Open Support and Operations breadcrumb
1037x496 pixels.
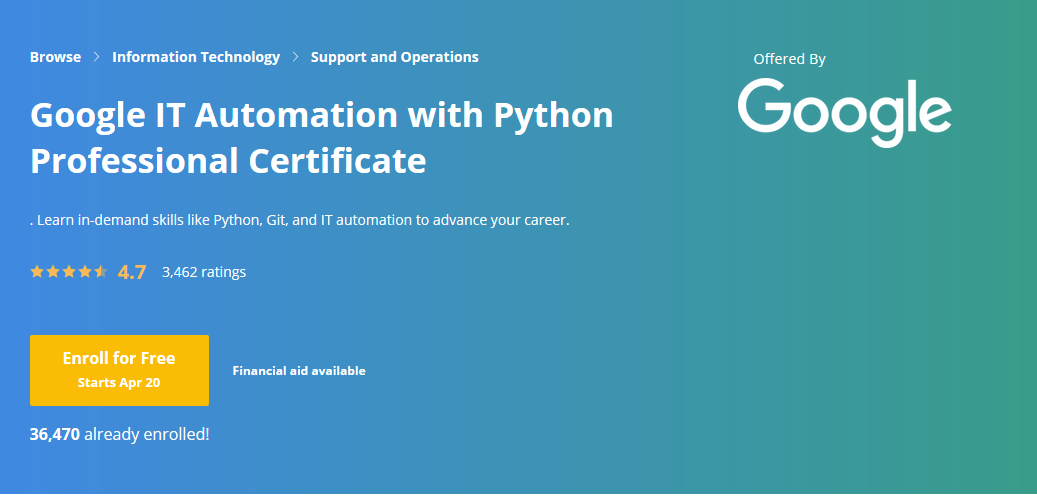tap(395, 57)
